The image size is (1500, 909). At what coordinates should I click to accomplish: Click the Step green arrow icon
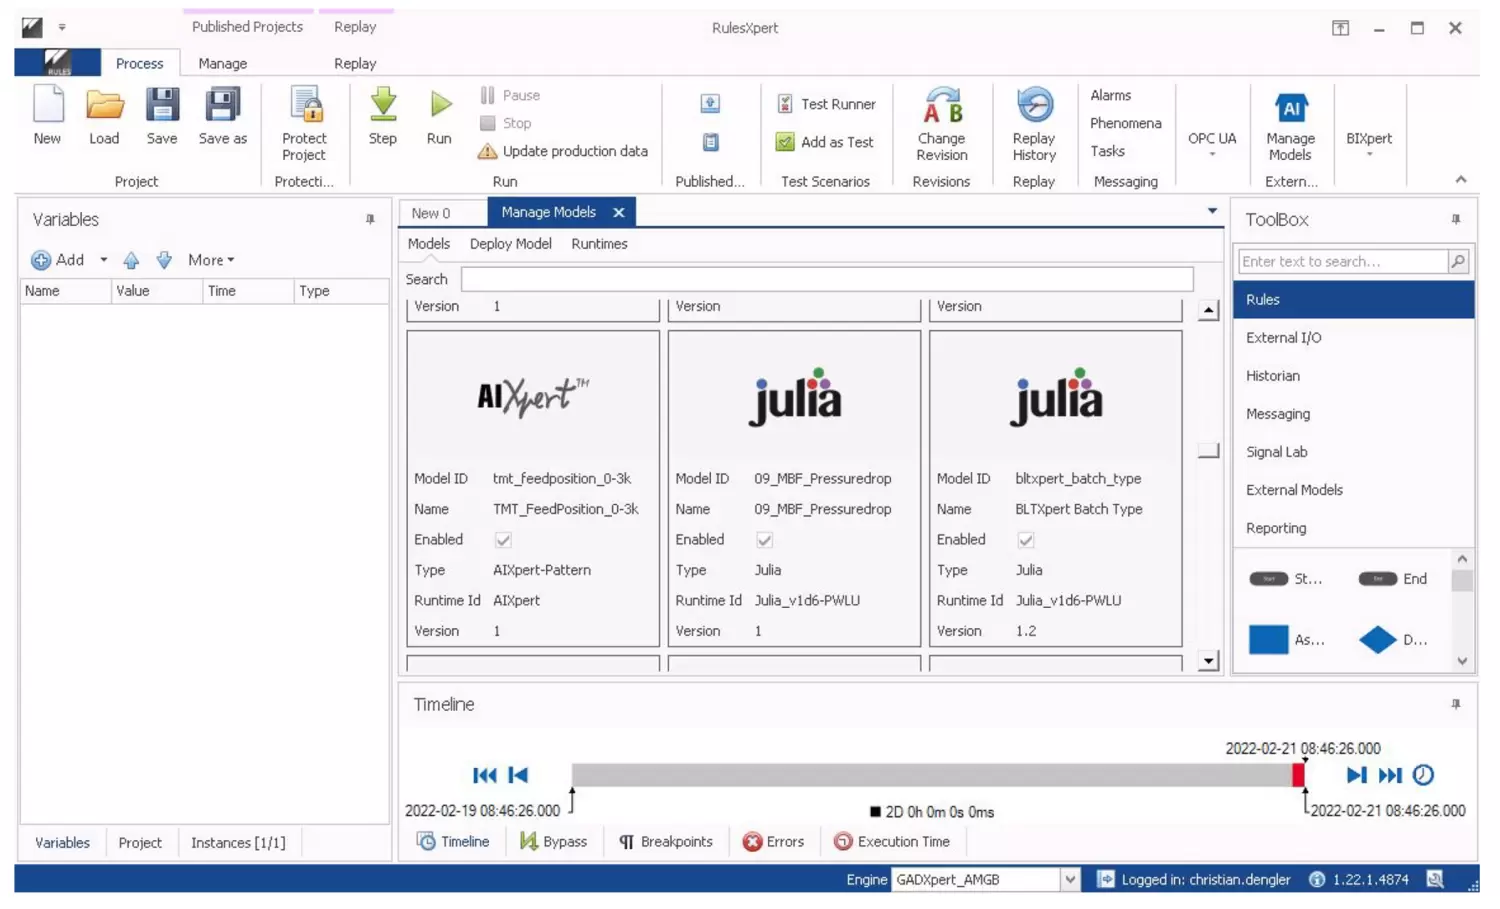pyautogui.click(x=383, y=105)
